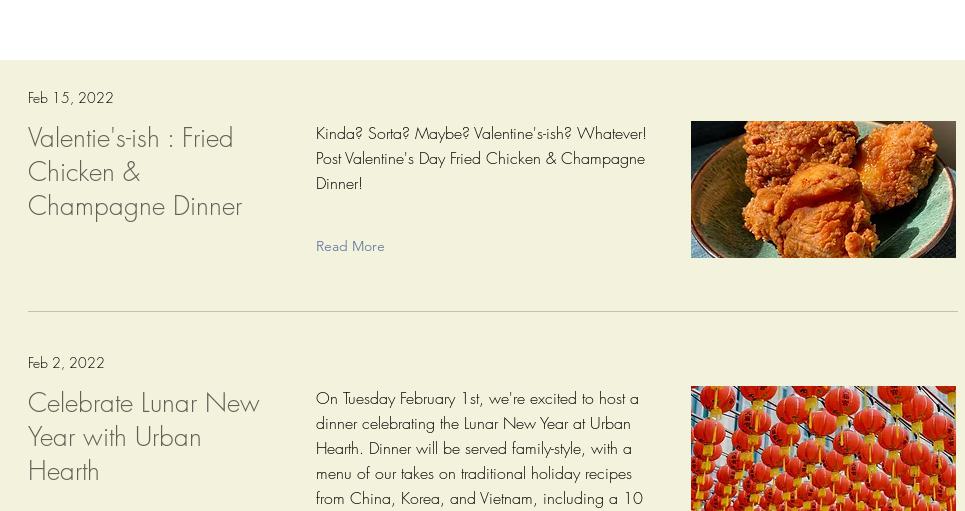The width and height of the screenshot is (965, 511).
Task: Click the Feb 15, 2022 date
Action: point(71,98)
